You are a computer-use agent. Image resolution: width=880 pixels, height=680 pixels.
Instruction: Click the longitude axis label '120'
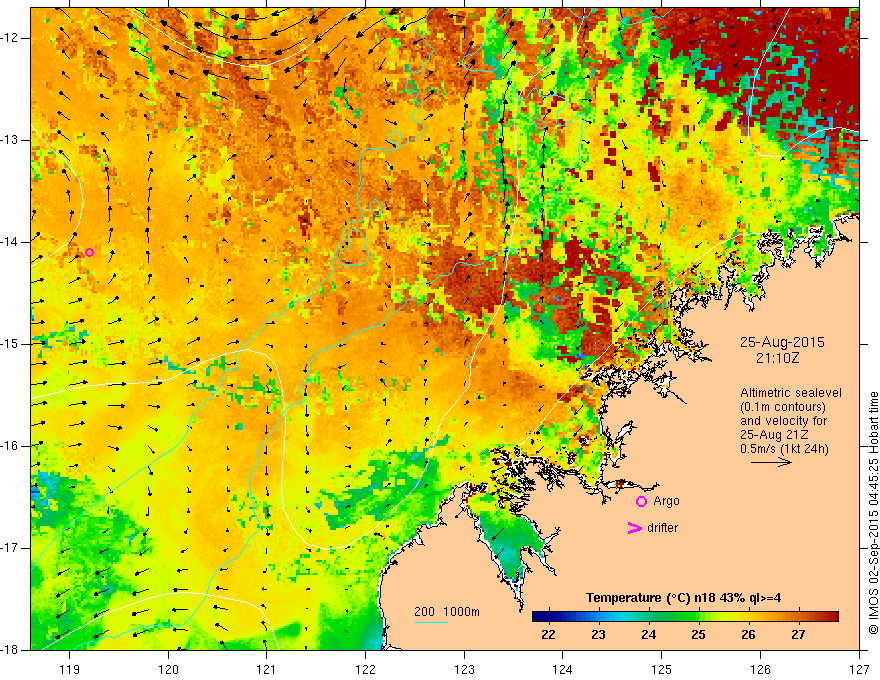(x=168, y=669)
